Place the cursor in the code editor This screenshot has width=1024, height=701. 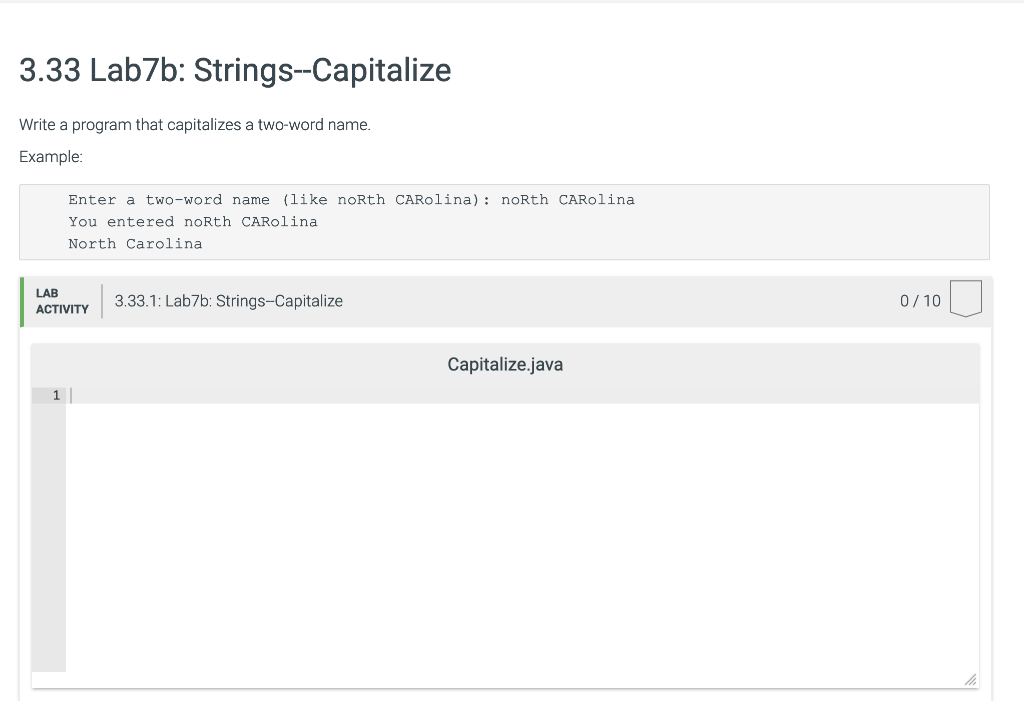click(x=500, y=500)
